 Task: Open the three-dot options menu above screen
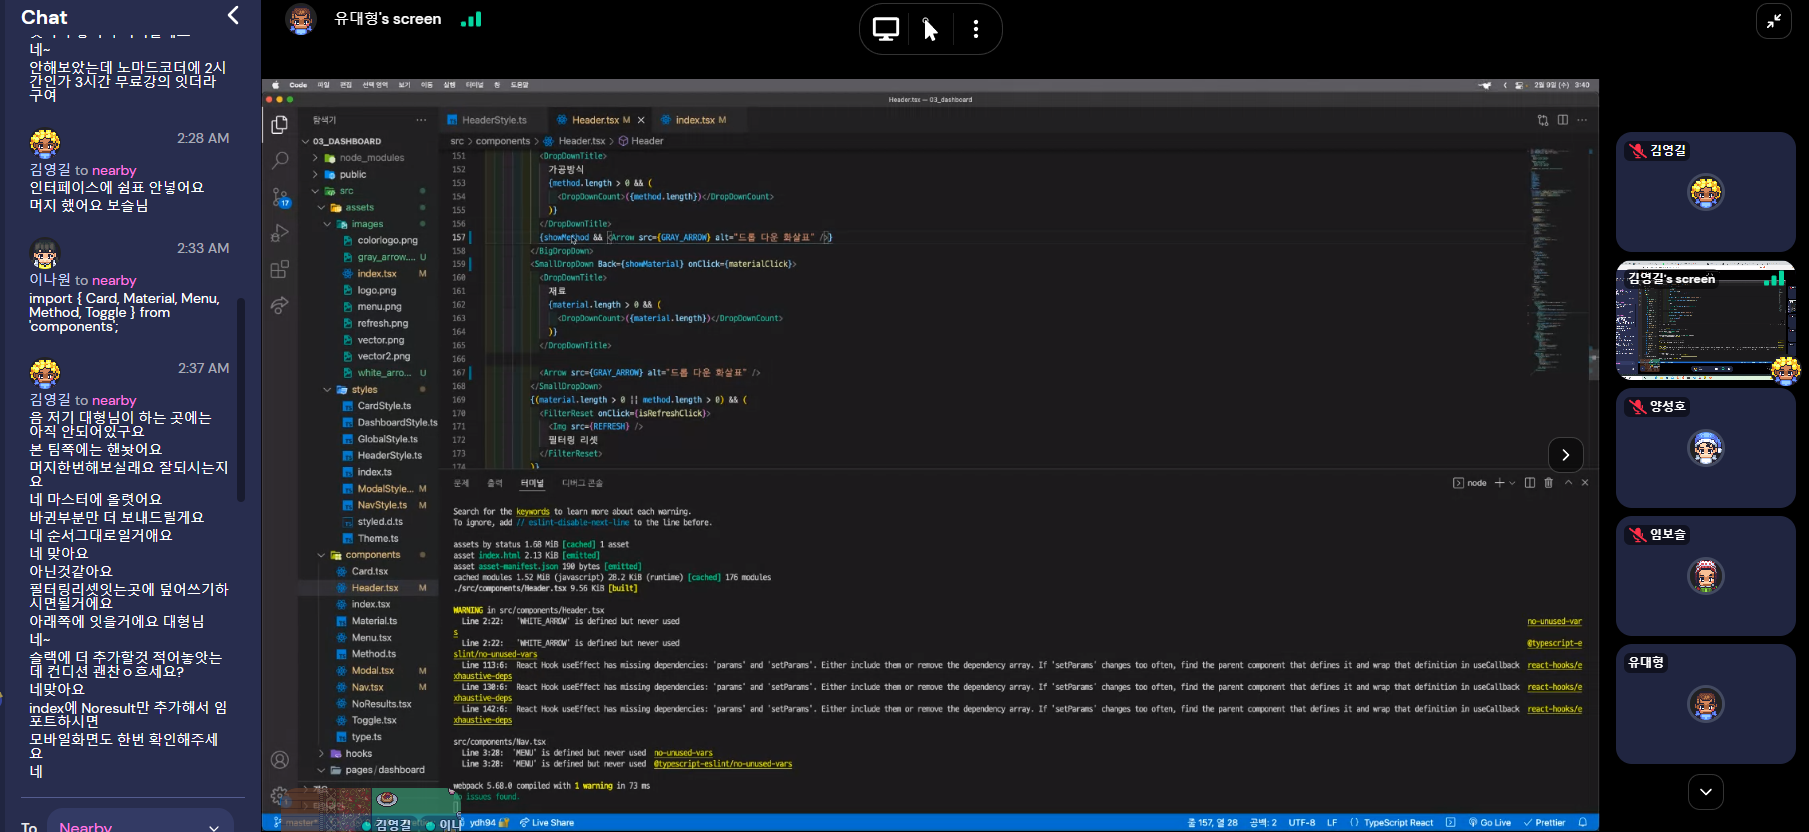tap(975, 29)
